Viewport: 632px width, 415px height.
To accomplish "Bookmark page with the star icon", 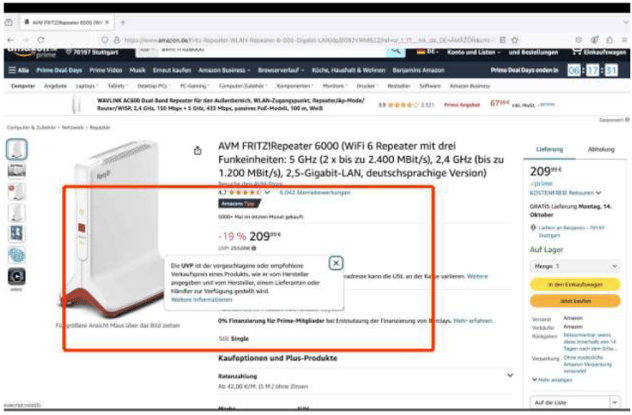I will [515, 40].
